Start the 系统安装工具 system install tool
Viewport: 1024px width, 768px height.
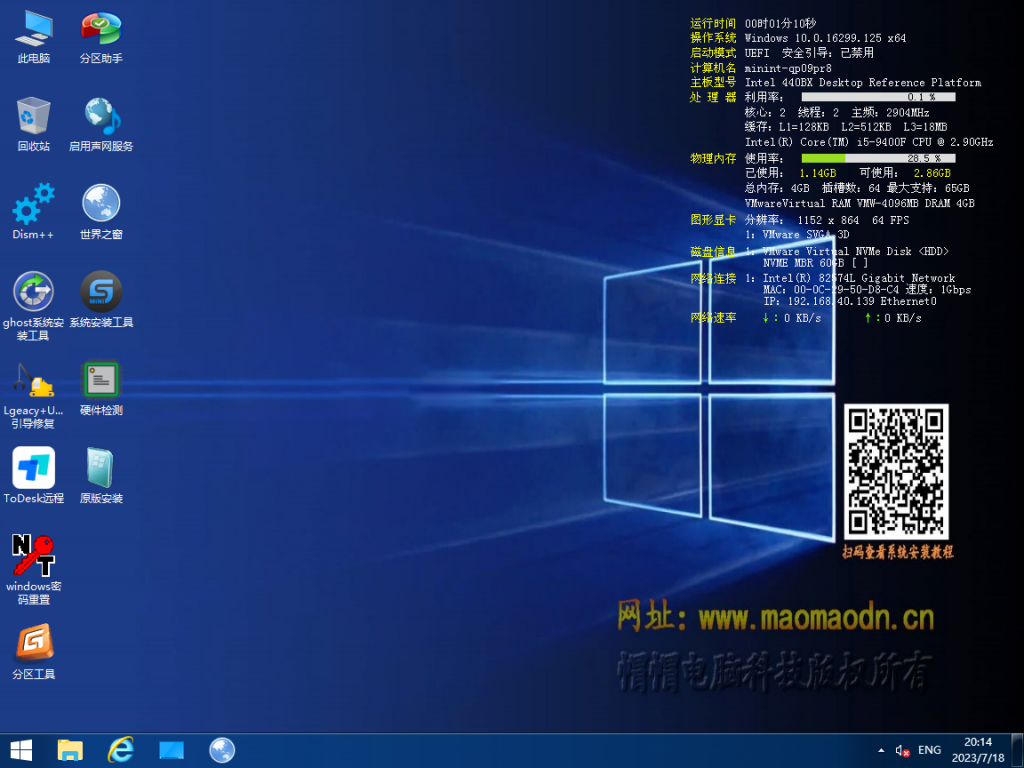click(101, 293)
